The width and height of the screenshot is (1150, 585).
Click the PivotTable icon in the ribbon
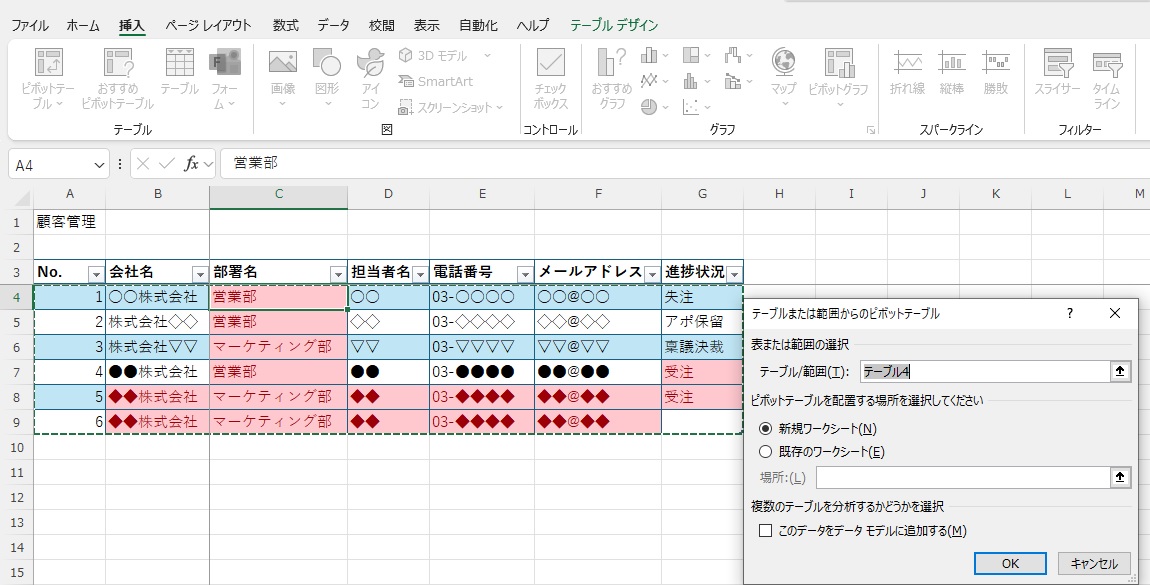tap(48, 66)
